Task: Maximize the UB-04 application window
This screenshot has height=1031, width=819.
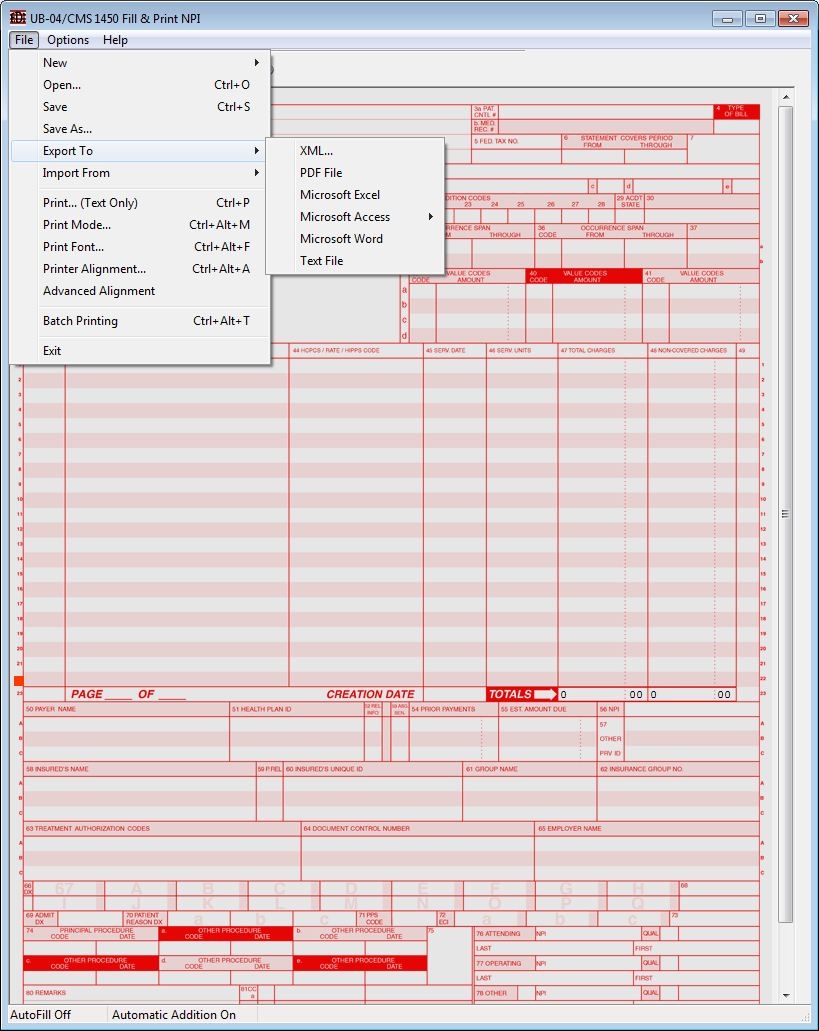Action: (x=760, y=18)
